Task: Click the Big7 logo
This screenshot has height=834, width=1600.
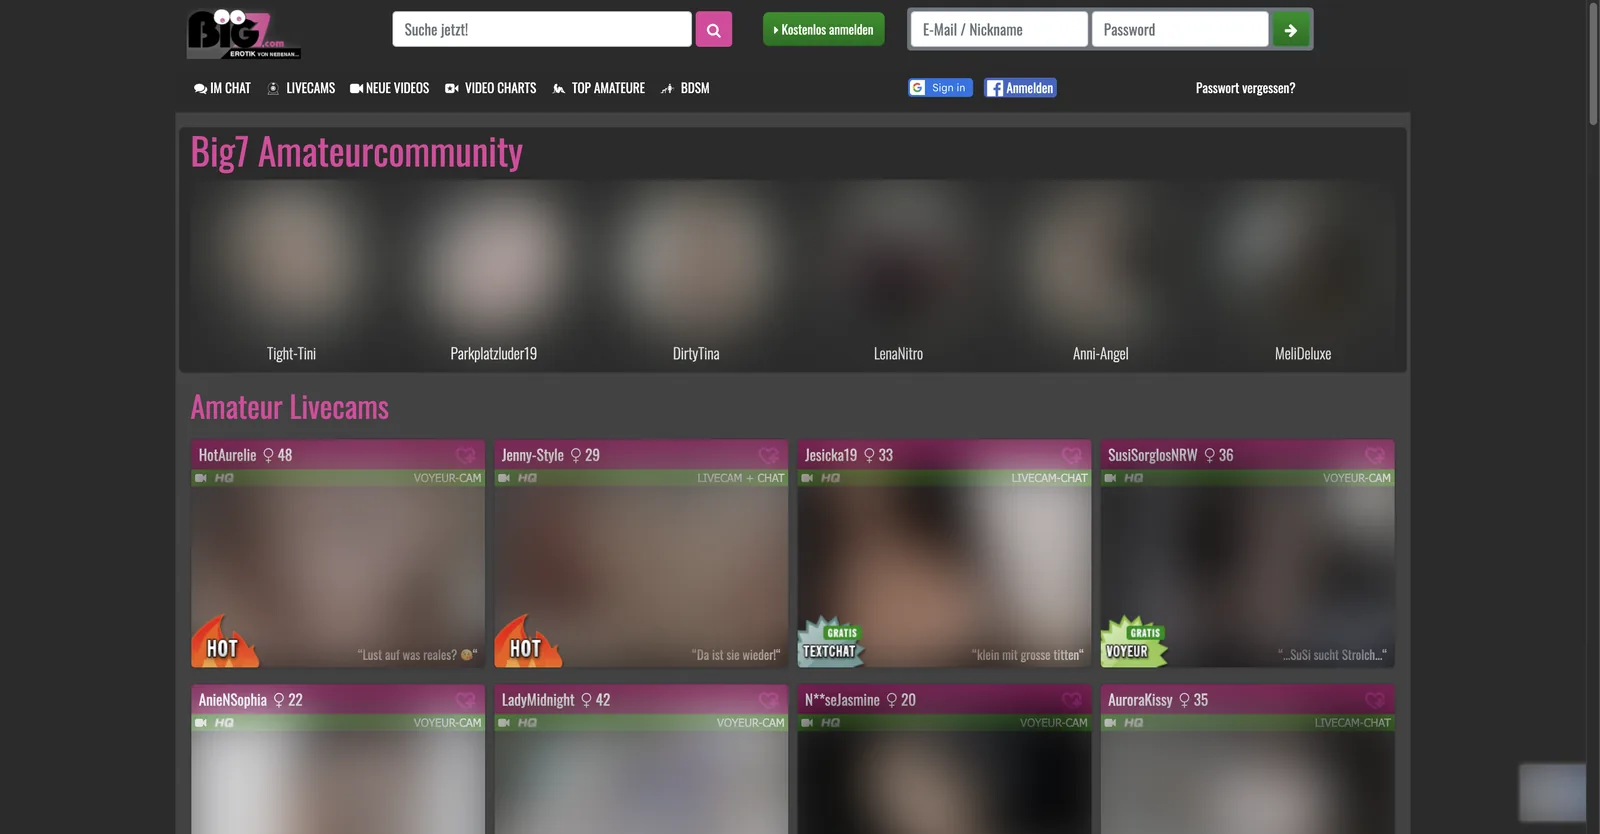Action: tap(243, 34)
